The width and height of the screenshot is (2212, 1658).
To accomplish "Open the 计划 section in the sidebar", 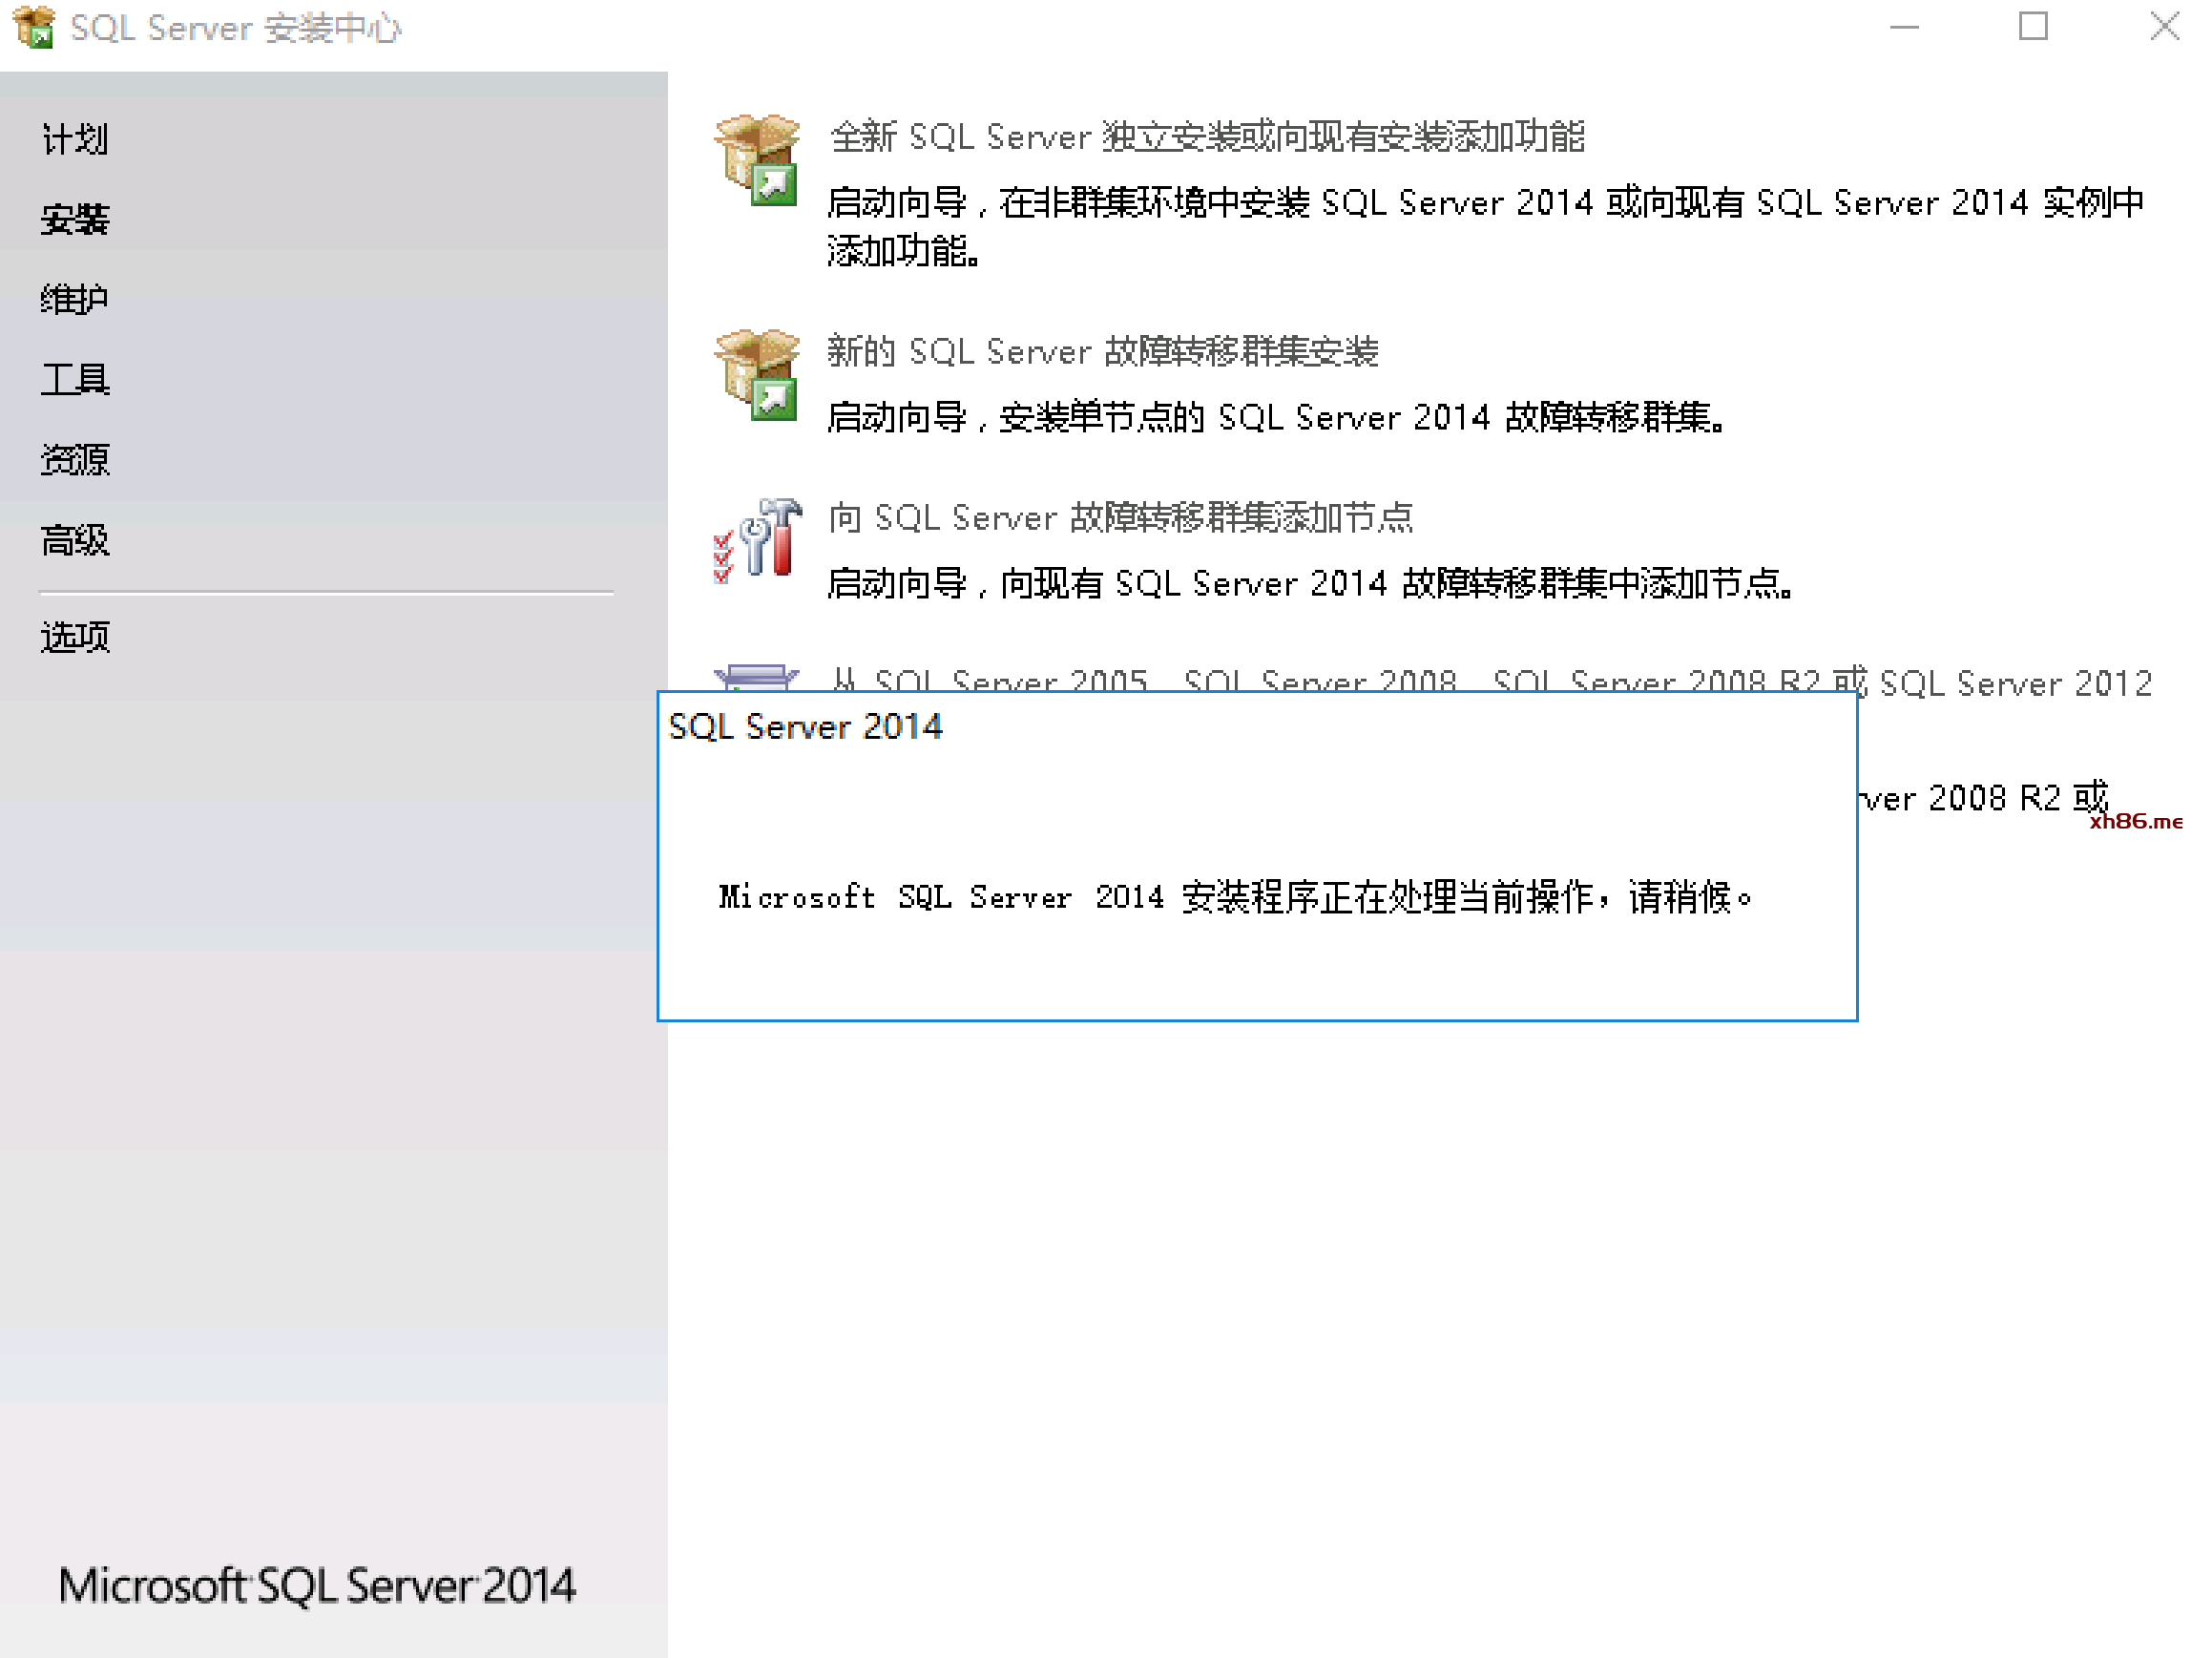I will (75, 139).
